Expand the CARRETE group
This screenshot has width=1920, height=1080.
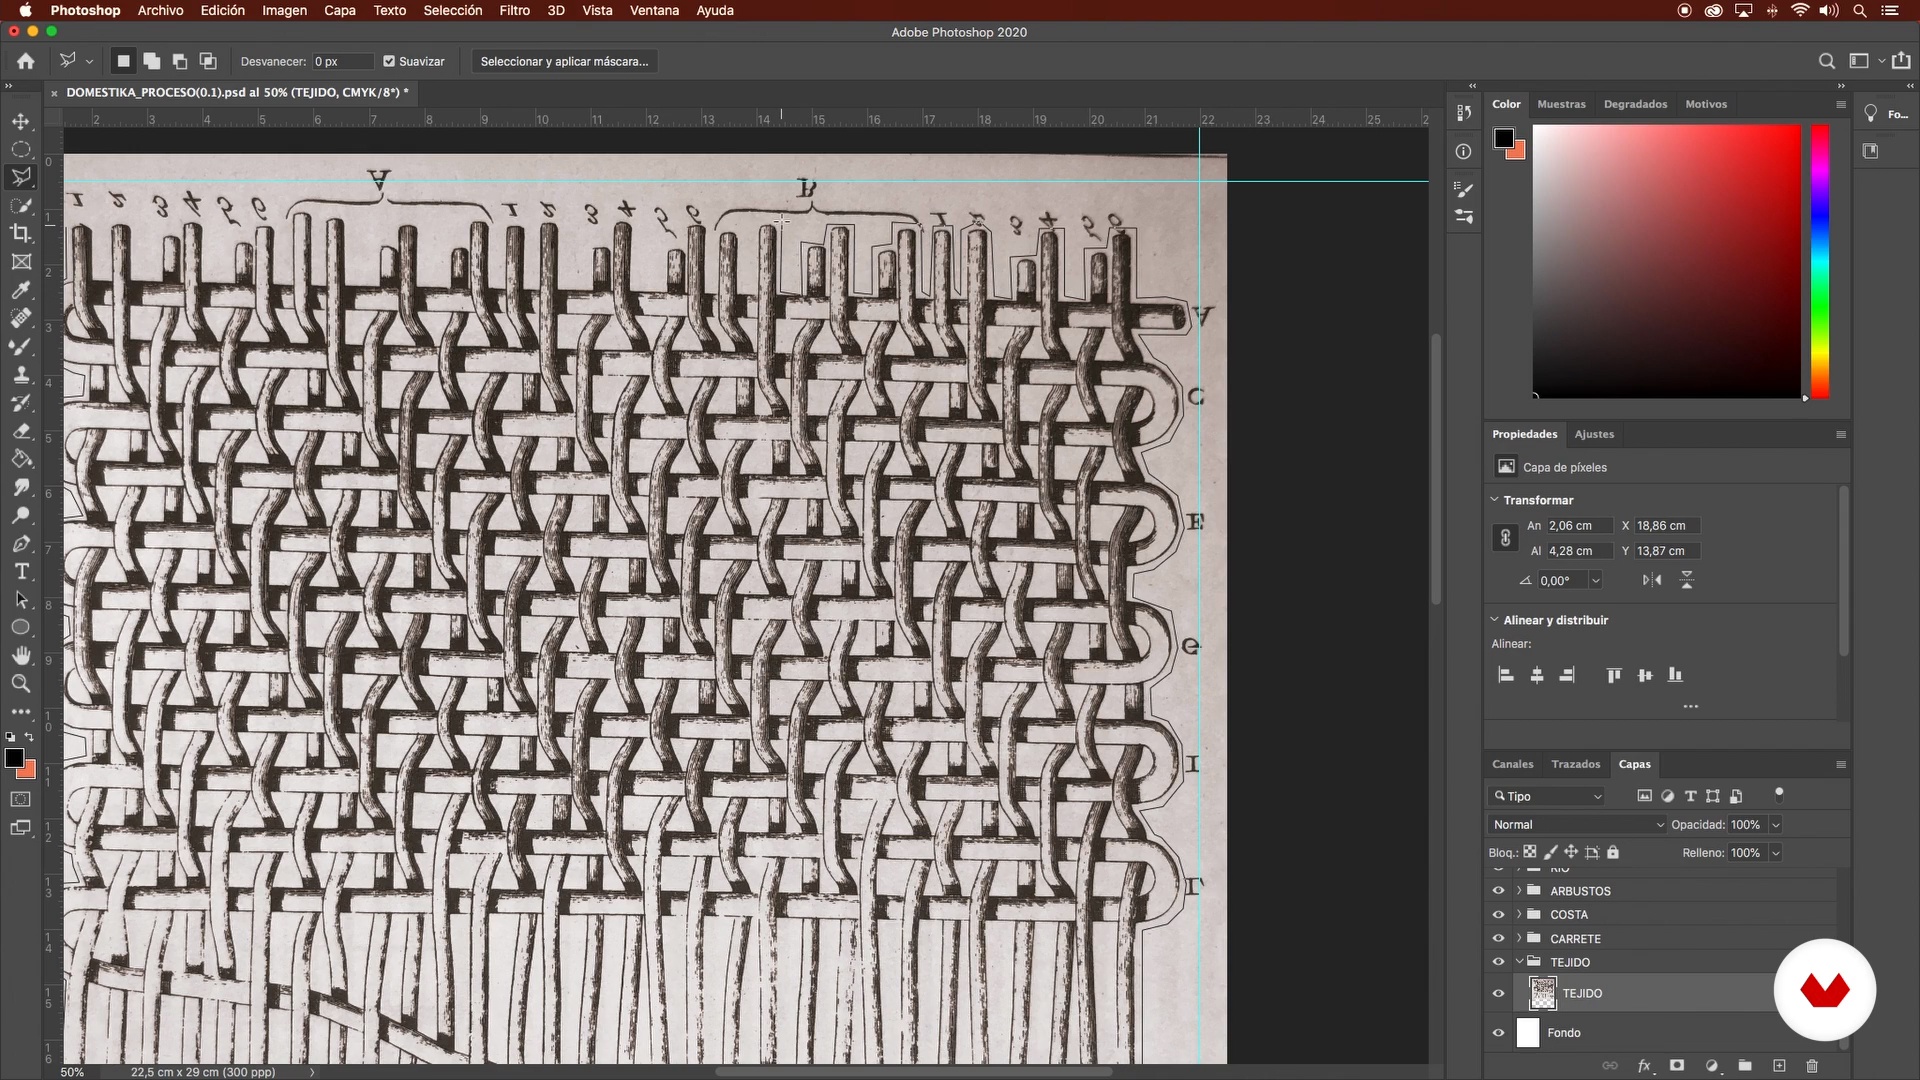pos(1519,938)
